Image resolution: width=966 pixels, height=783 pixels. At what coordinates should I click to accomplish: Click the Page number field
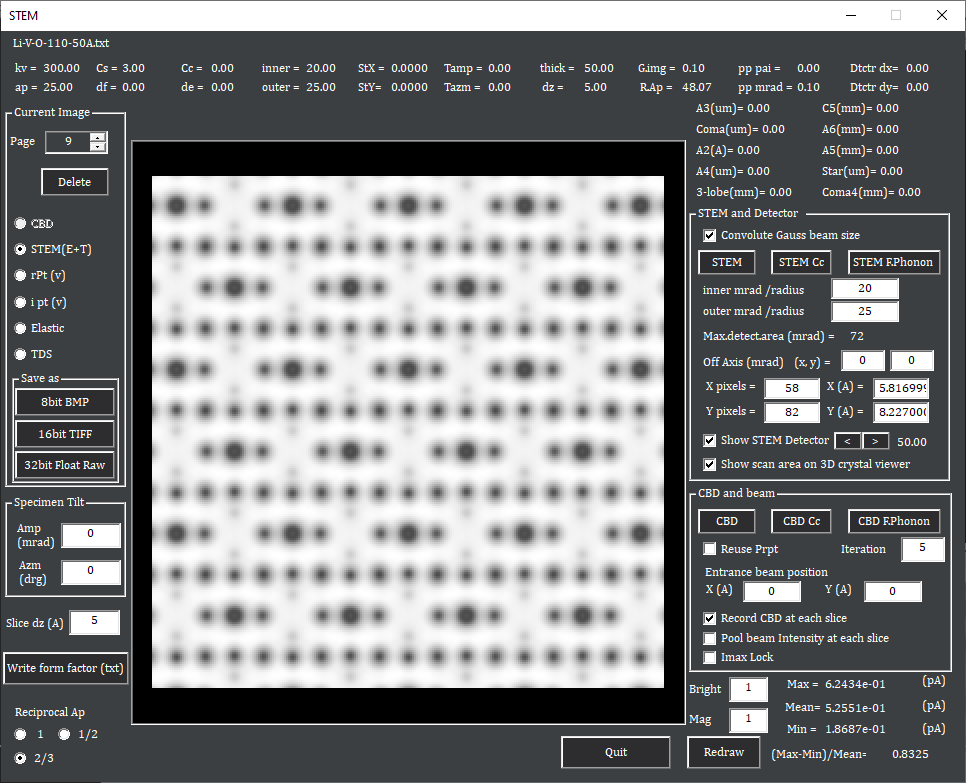pos(68,142)
